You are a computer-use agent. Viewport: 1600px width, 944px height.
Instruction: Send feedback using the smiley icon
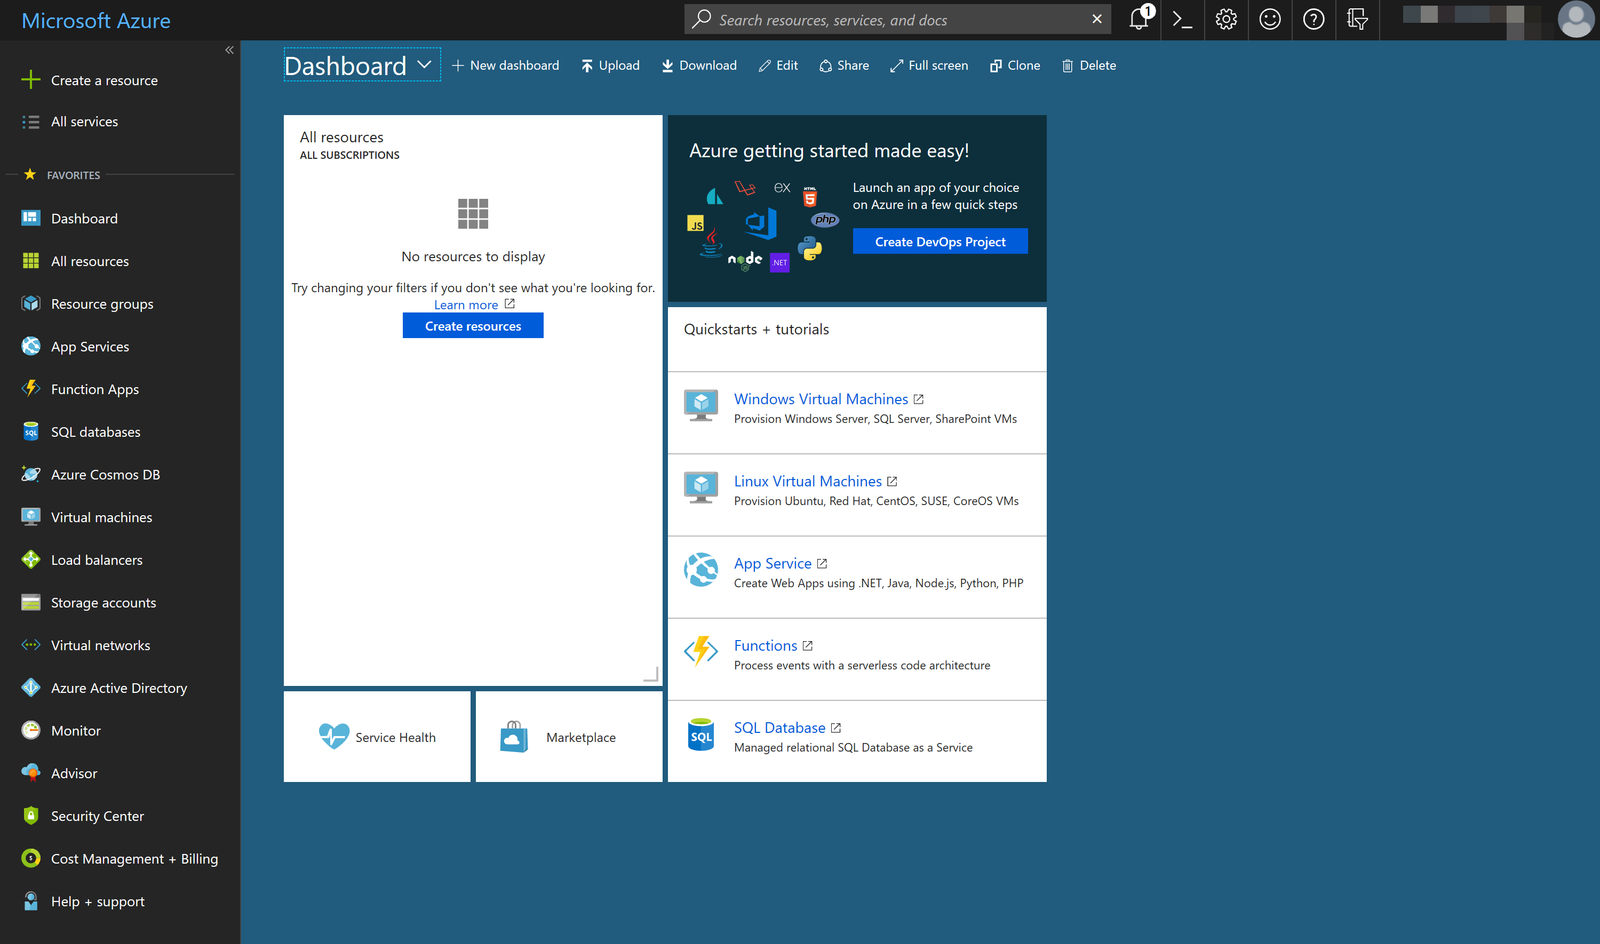1270,19
